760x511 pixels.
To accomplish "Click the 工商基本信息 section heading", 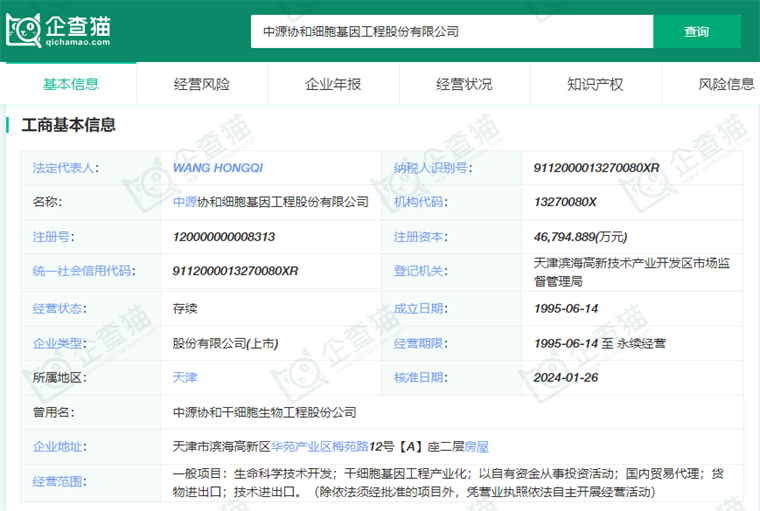I will (68, 125).
